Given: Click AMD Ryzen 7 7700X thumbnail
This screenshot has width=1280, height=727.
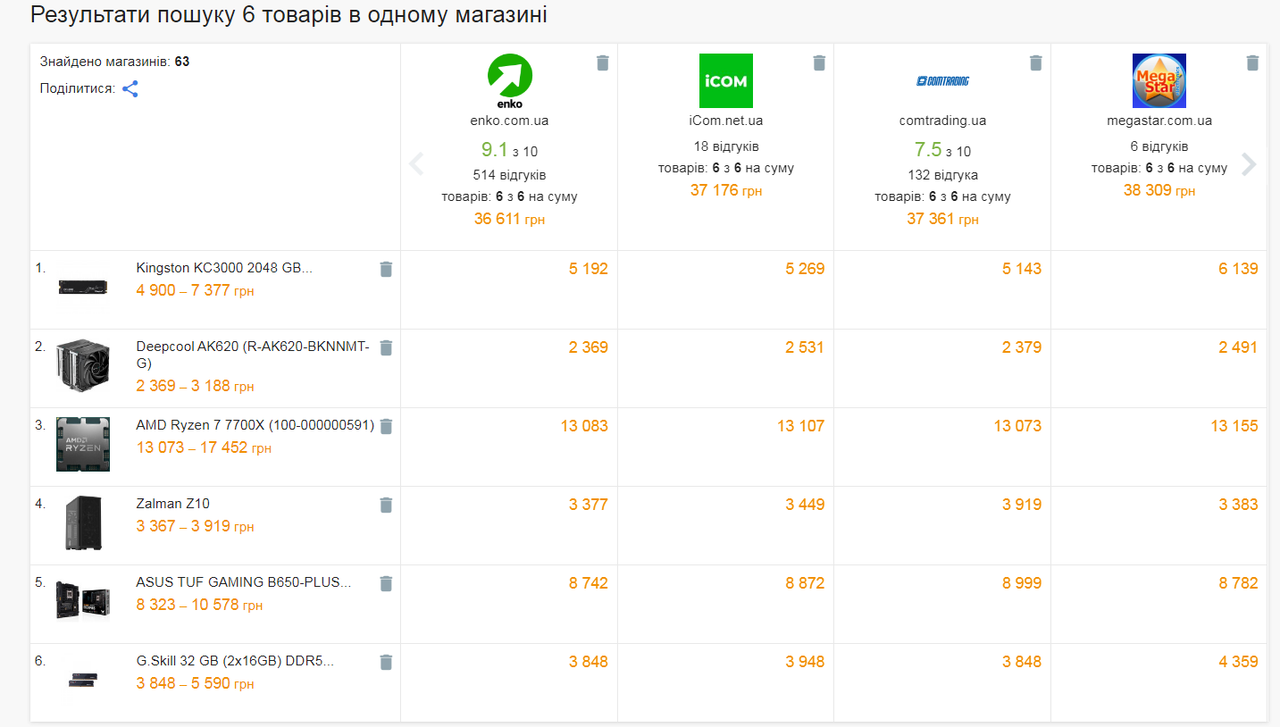Looking at the screenshot, I should [x=83, y=445].
